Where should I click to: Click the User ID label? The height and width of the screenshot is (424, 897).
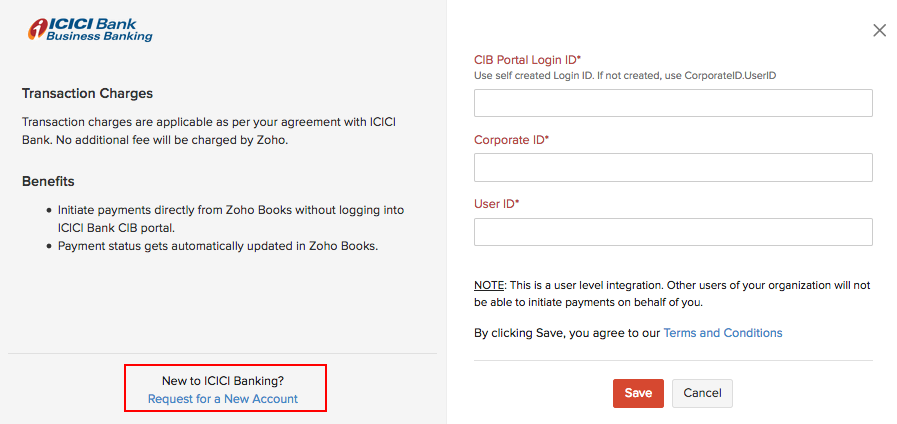tap(496, 204)
